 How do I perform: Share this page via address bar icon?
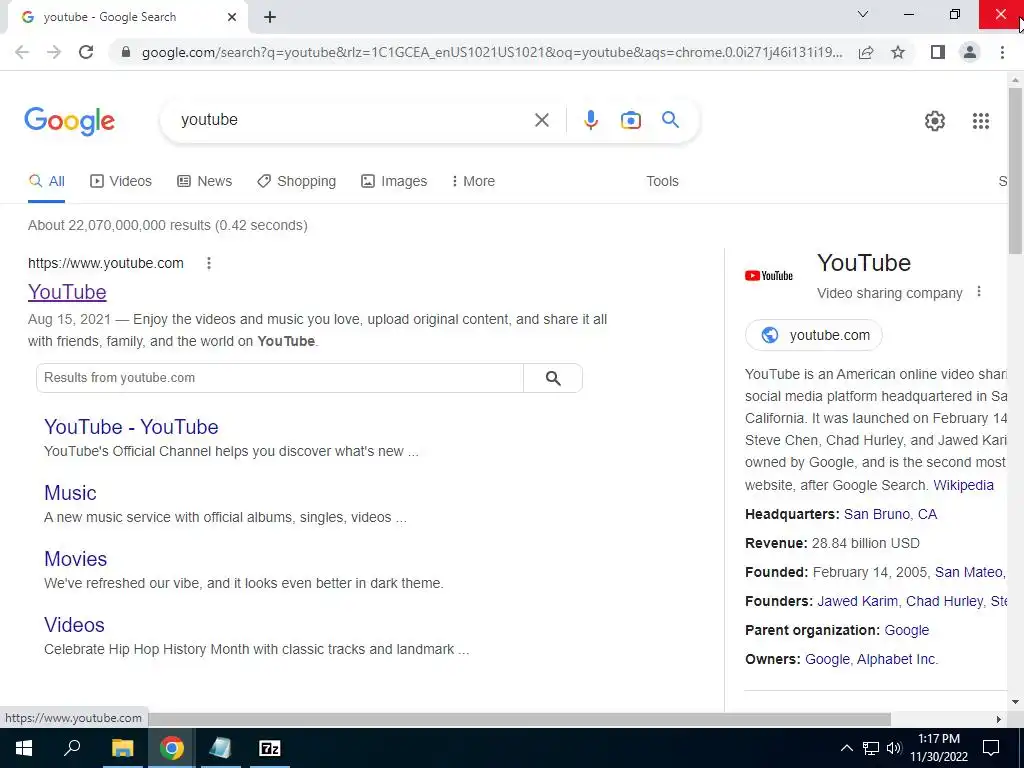coord(866,52)
